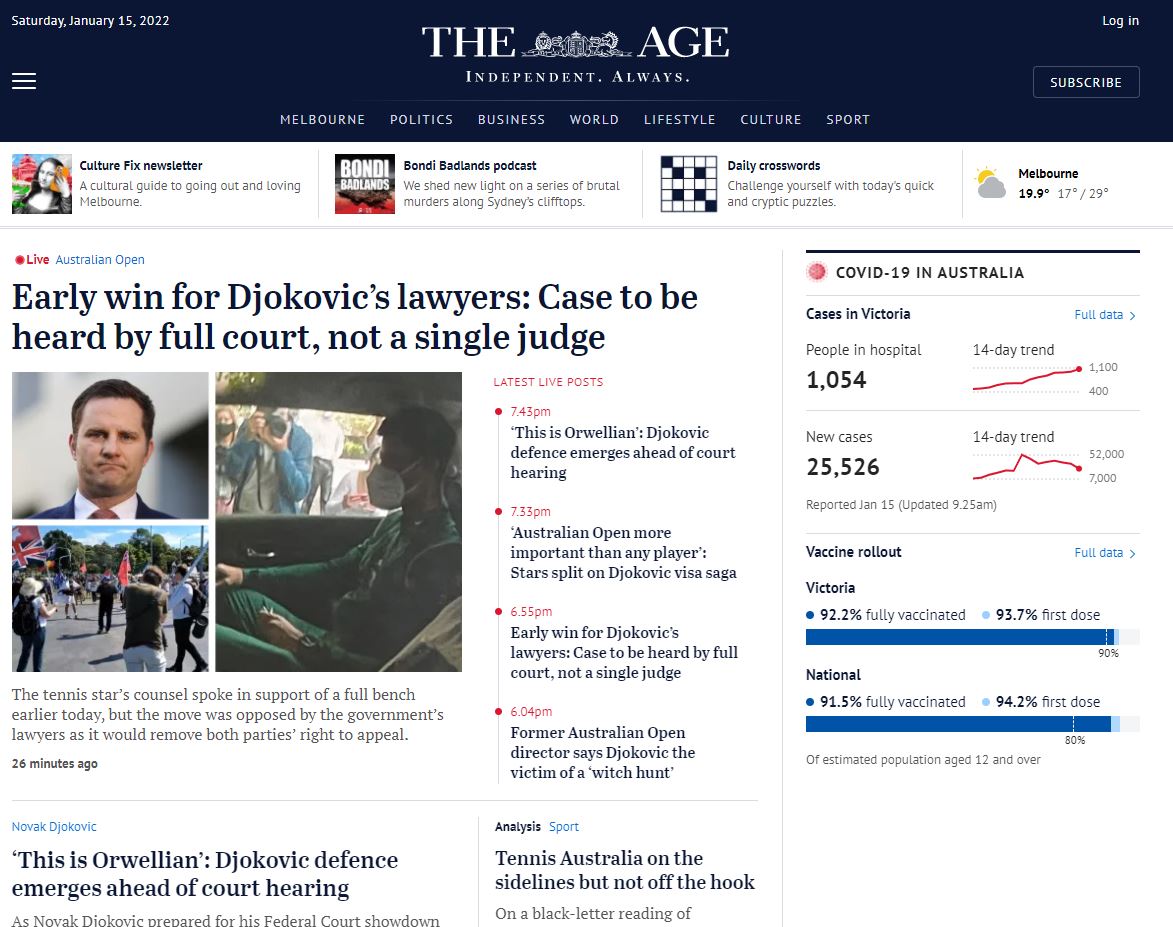Open the 7.43pm 'This is Orwellian' live post
This screenshot has height=927, width=1173.
(623, 452)
